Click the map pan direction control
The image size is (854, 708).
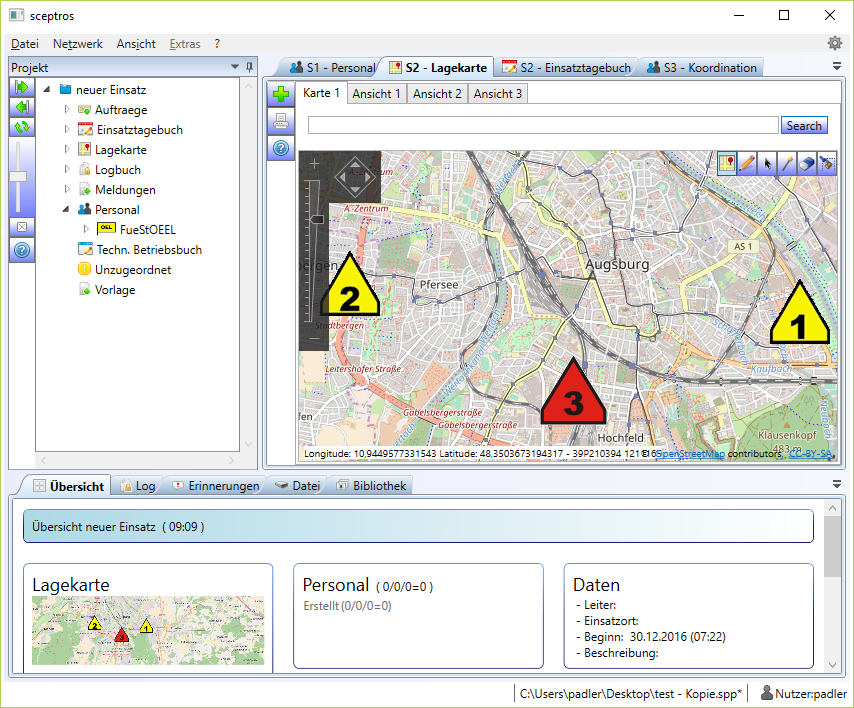355,177
